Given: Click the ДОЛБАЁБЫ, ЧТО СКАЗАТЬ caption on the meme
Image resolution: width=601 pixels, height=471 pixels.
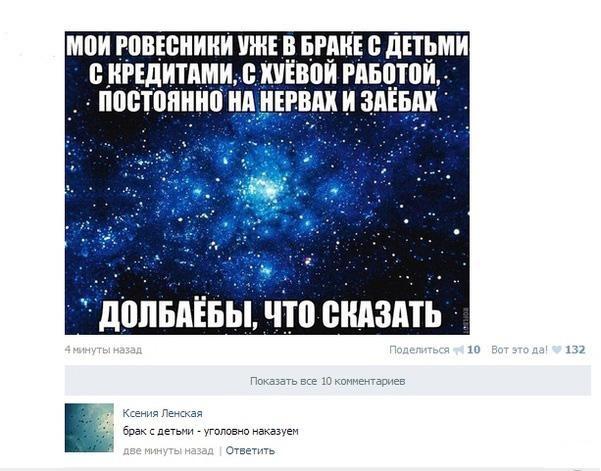Looking at the screenshot, I should tap(270, 315).
